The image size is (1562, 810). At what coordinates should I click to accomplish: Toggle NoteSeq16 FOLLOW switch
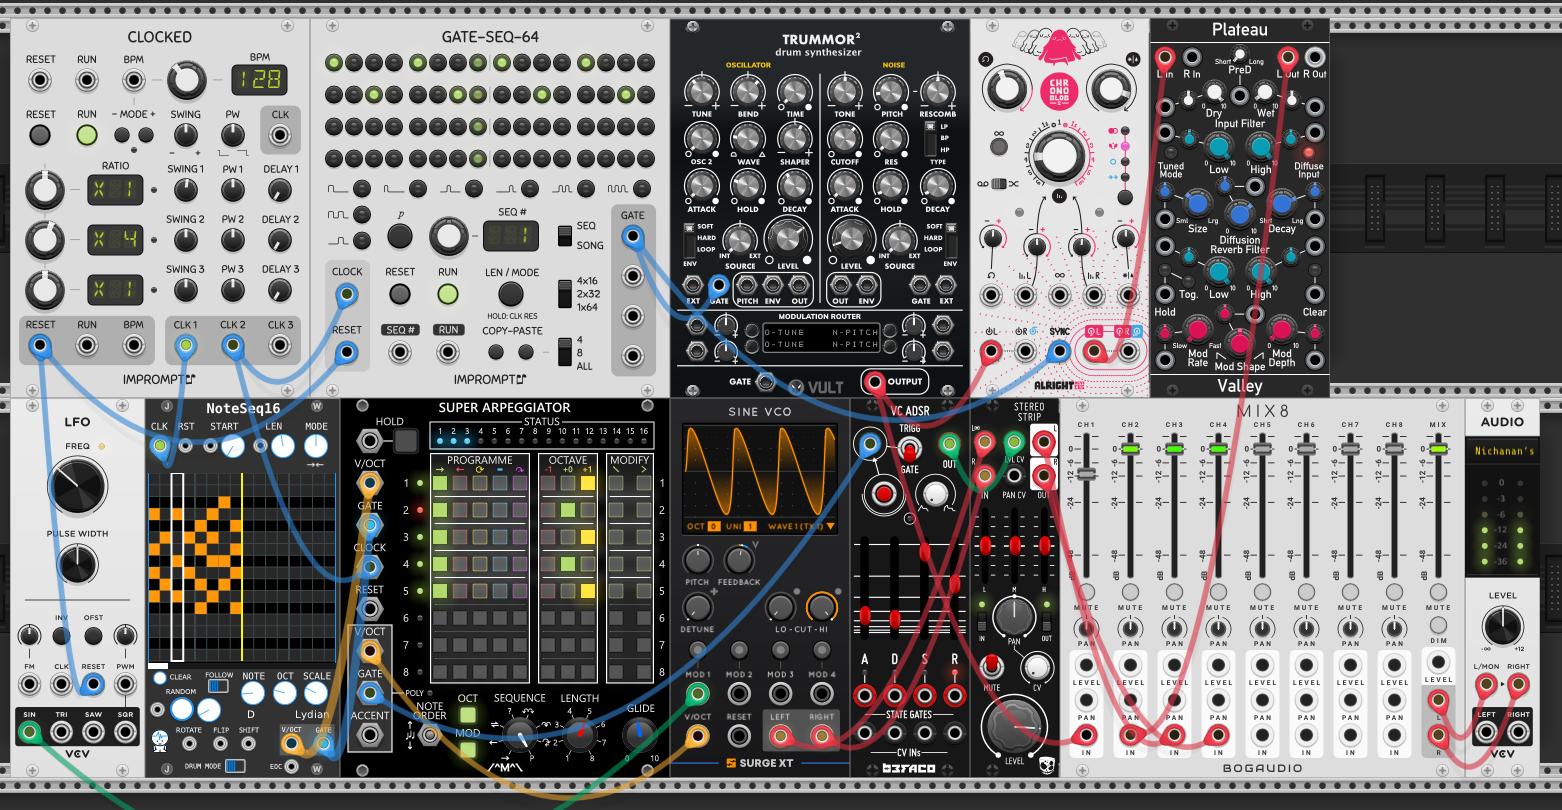point(219,688)
